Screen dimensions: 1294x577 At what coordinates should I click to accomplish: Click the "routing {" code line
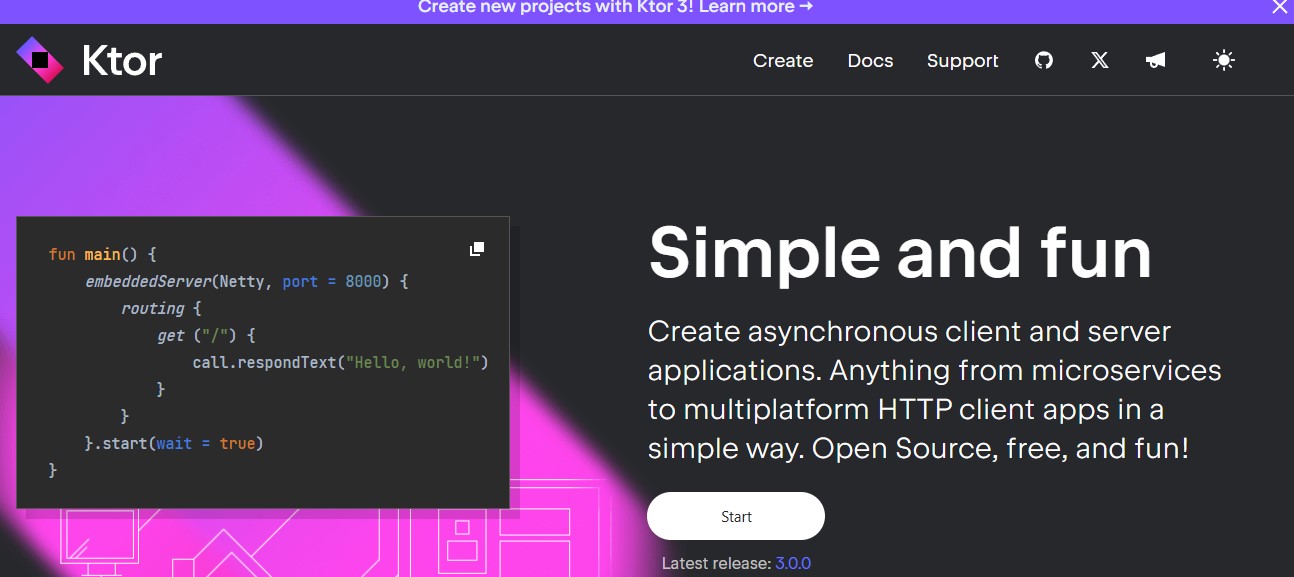tap(161, 309)
